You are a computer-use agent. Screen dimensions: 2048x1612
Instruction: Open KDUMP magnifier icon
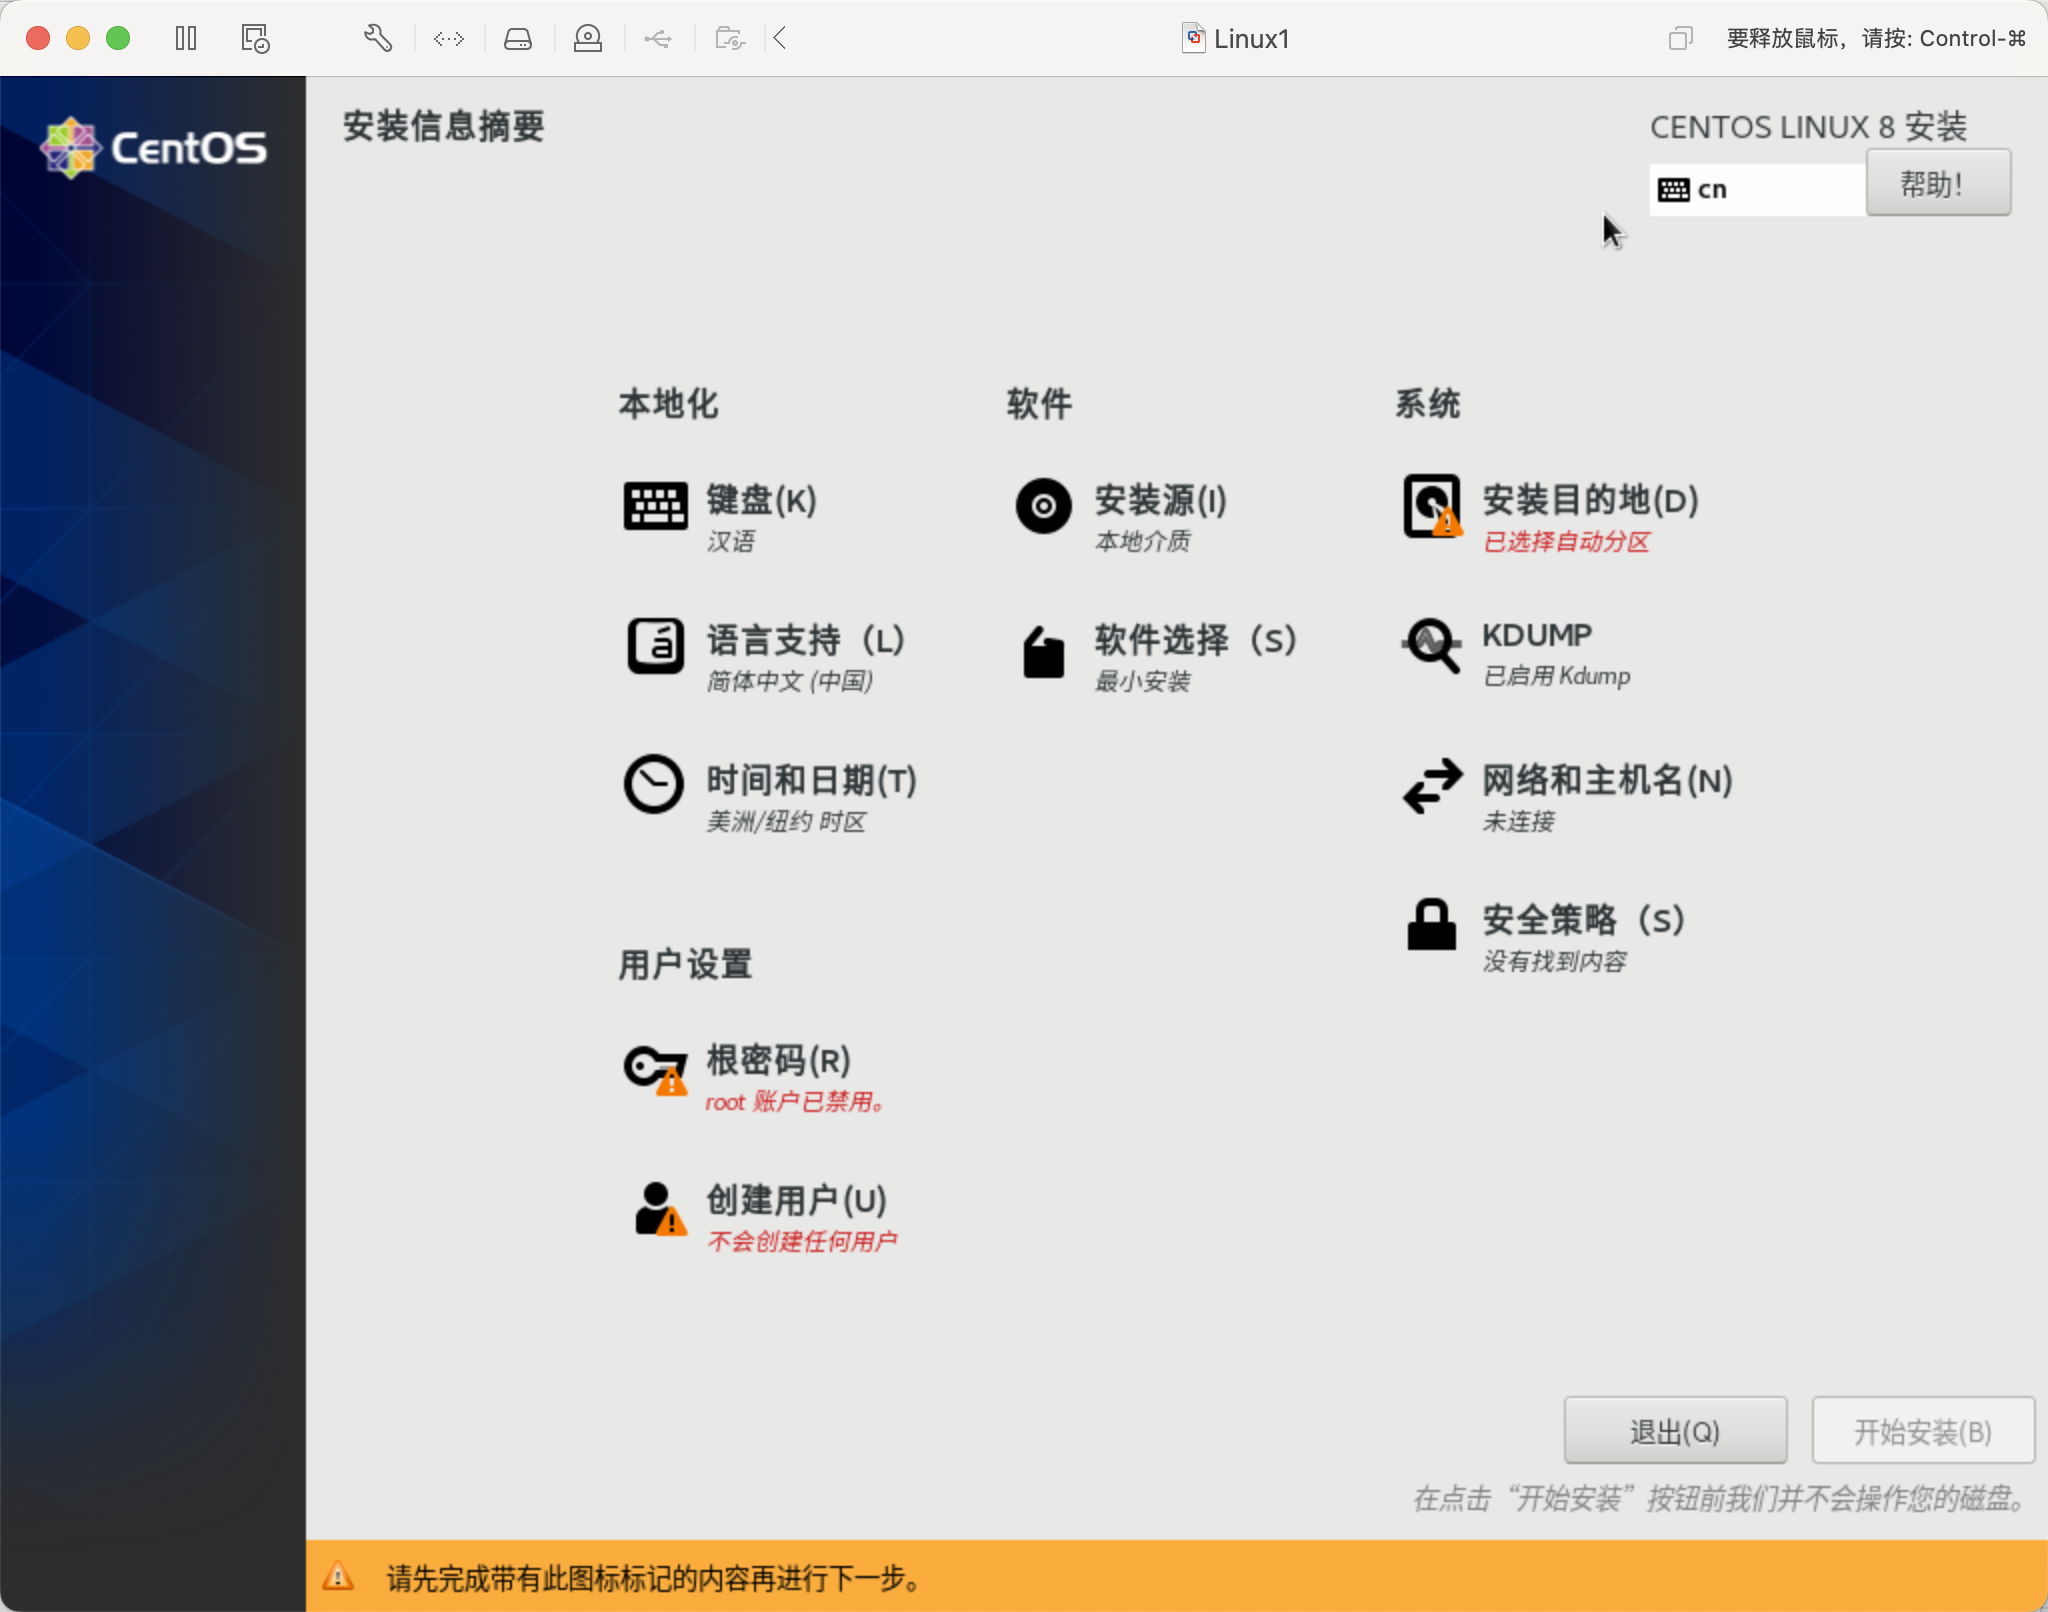pyautogui.click(x=1432, y=646)
